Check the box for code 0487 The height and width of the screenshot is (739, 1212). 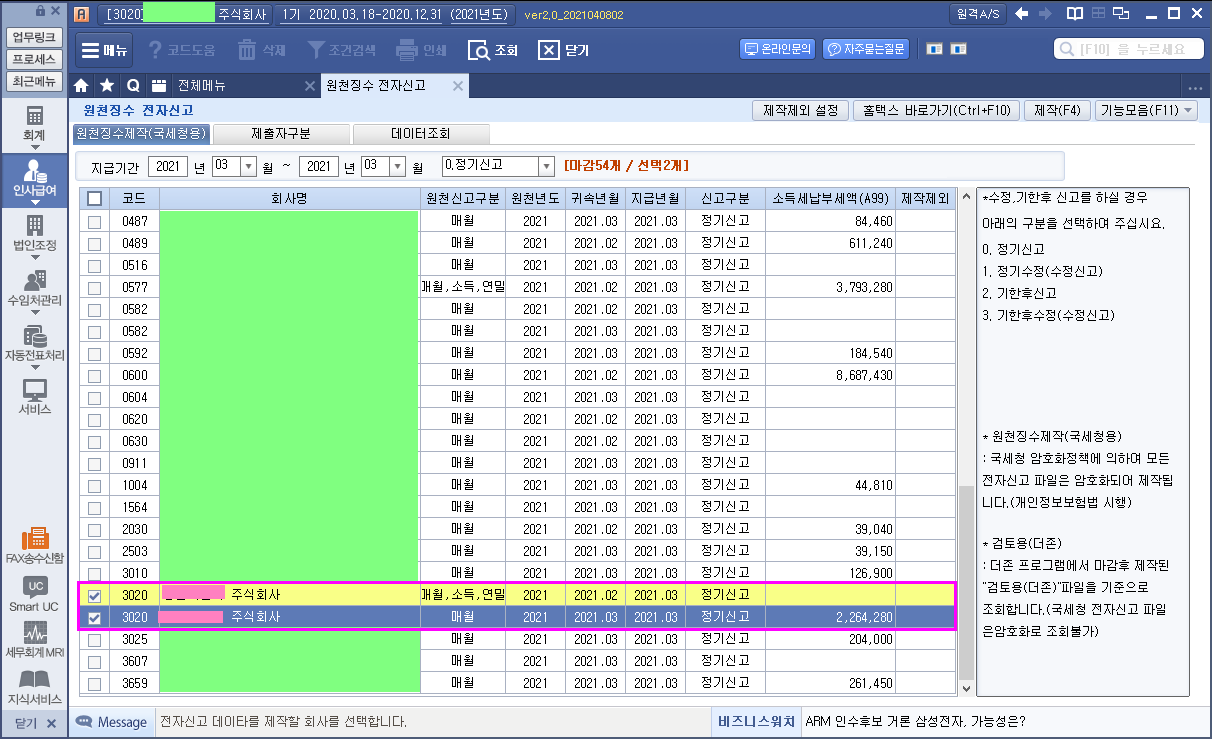[95, 222]
